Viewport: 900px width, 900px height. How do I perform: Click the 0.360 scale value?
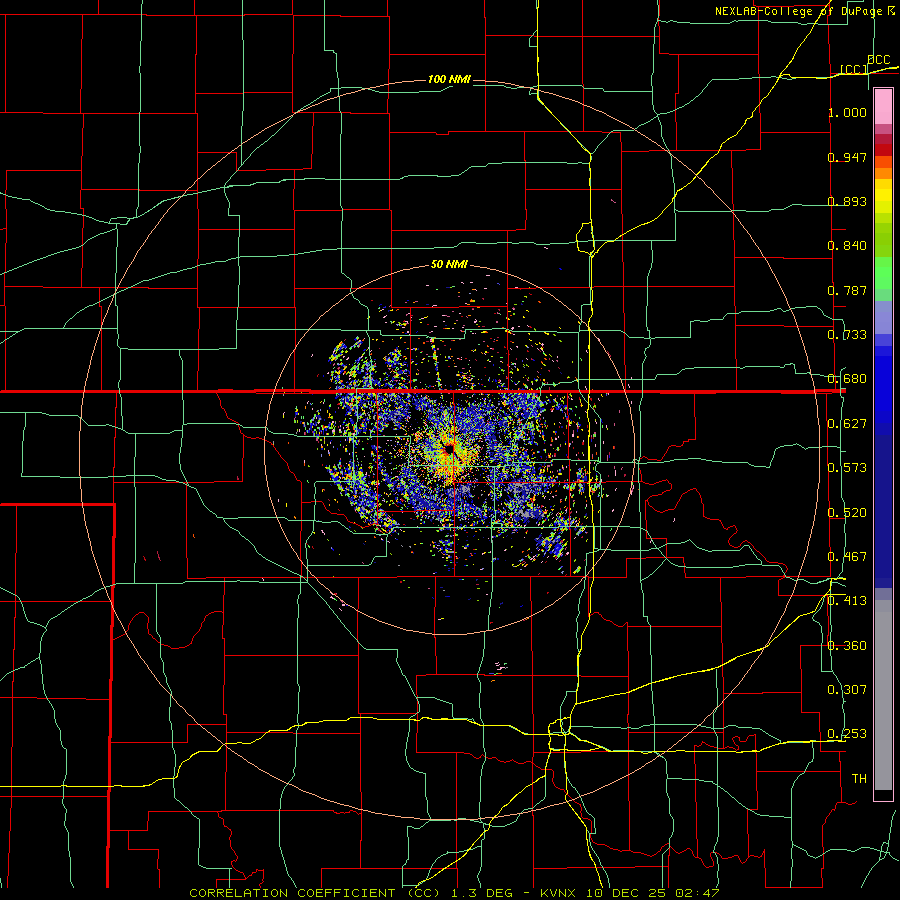847,646
